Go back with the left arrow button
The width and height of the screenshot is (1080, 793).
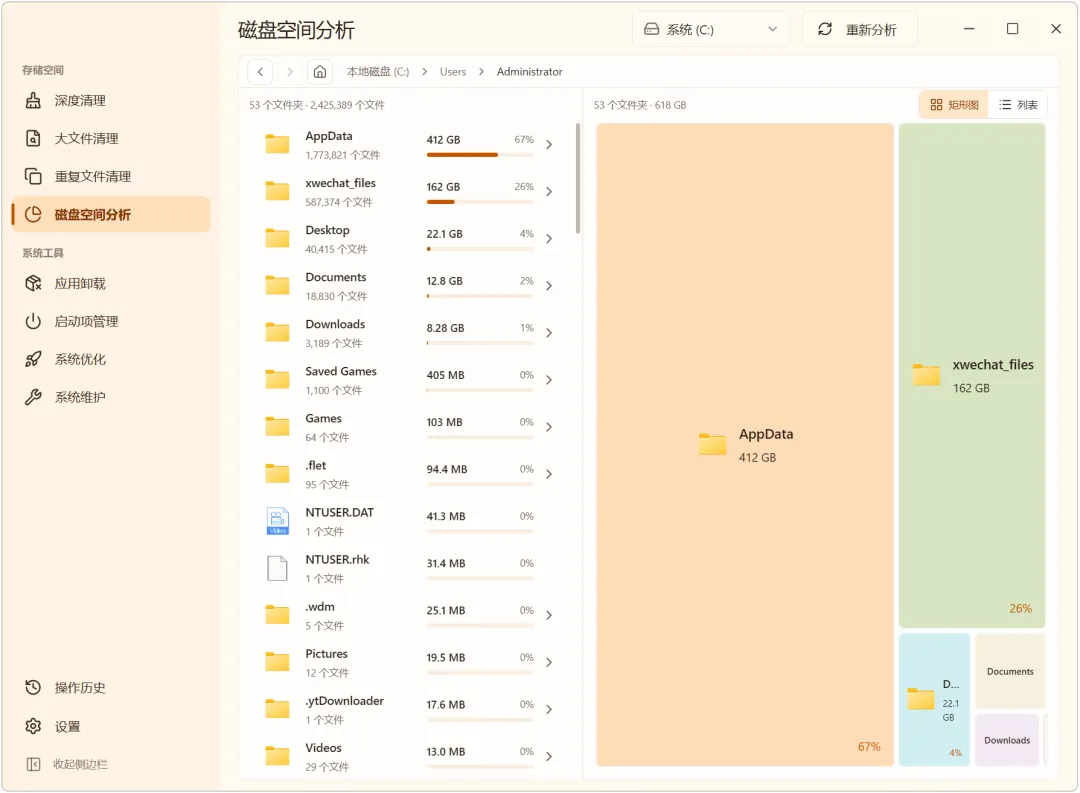[260, 72]
